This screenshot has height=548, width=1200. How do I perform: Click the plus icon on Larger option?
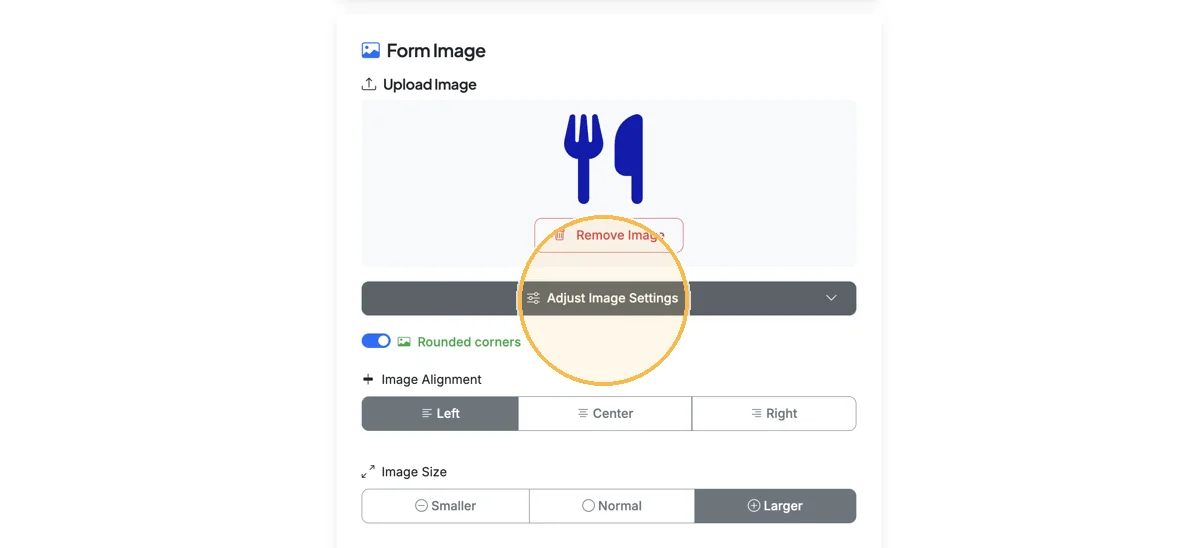pyautogui.click(x=754, y=506)
